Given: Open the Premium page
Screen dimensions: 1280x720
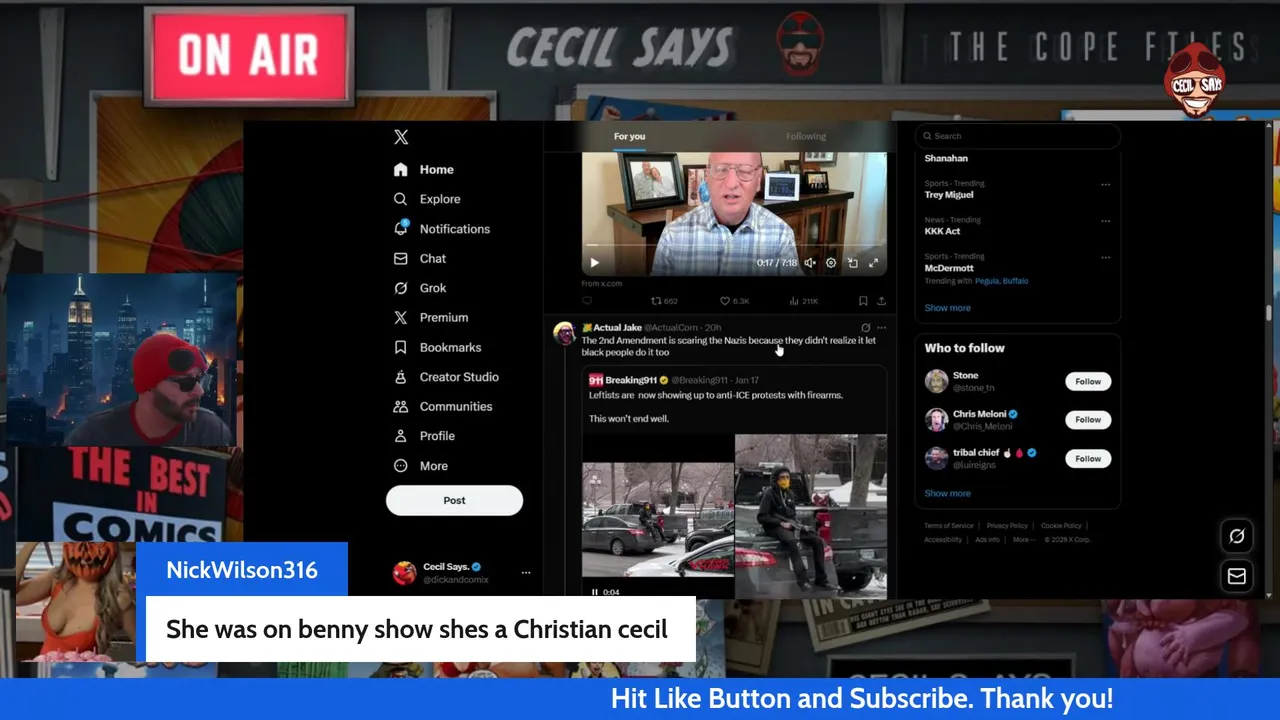Looking at the screenshot, I should click(x=431, y=318).
